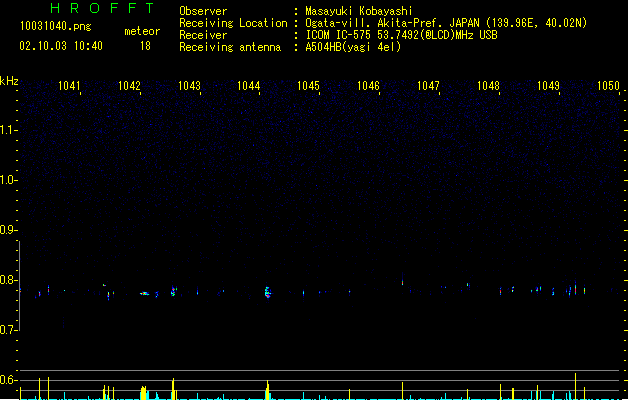The width and height of the screenshot is (629, 400).
Task: Click time marker 1044
Action: [x=249, y=86]
